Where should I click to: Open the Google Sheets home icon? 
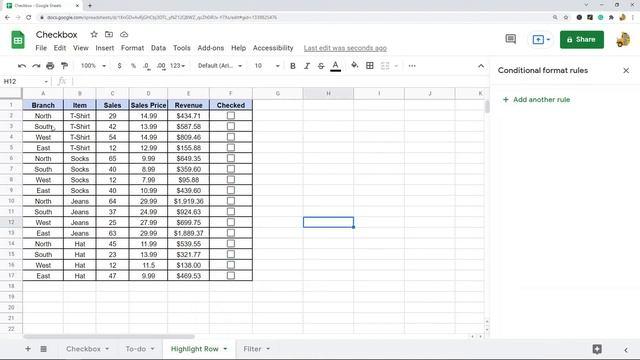click(18, 40)
